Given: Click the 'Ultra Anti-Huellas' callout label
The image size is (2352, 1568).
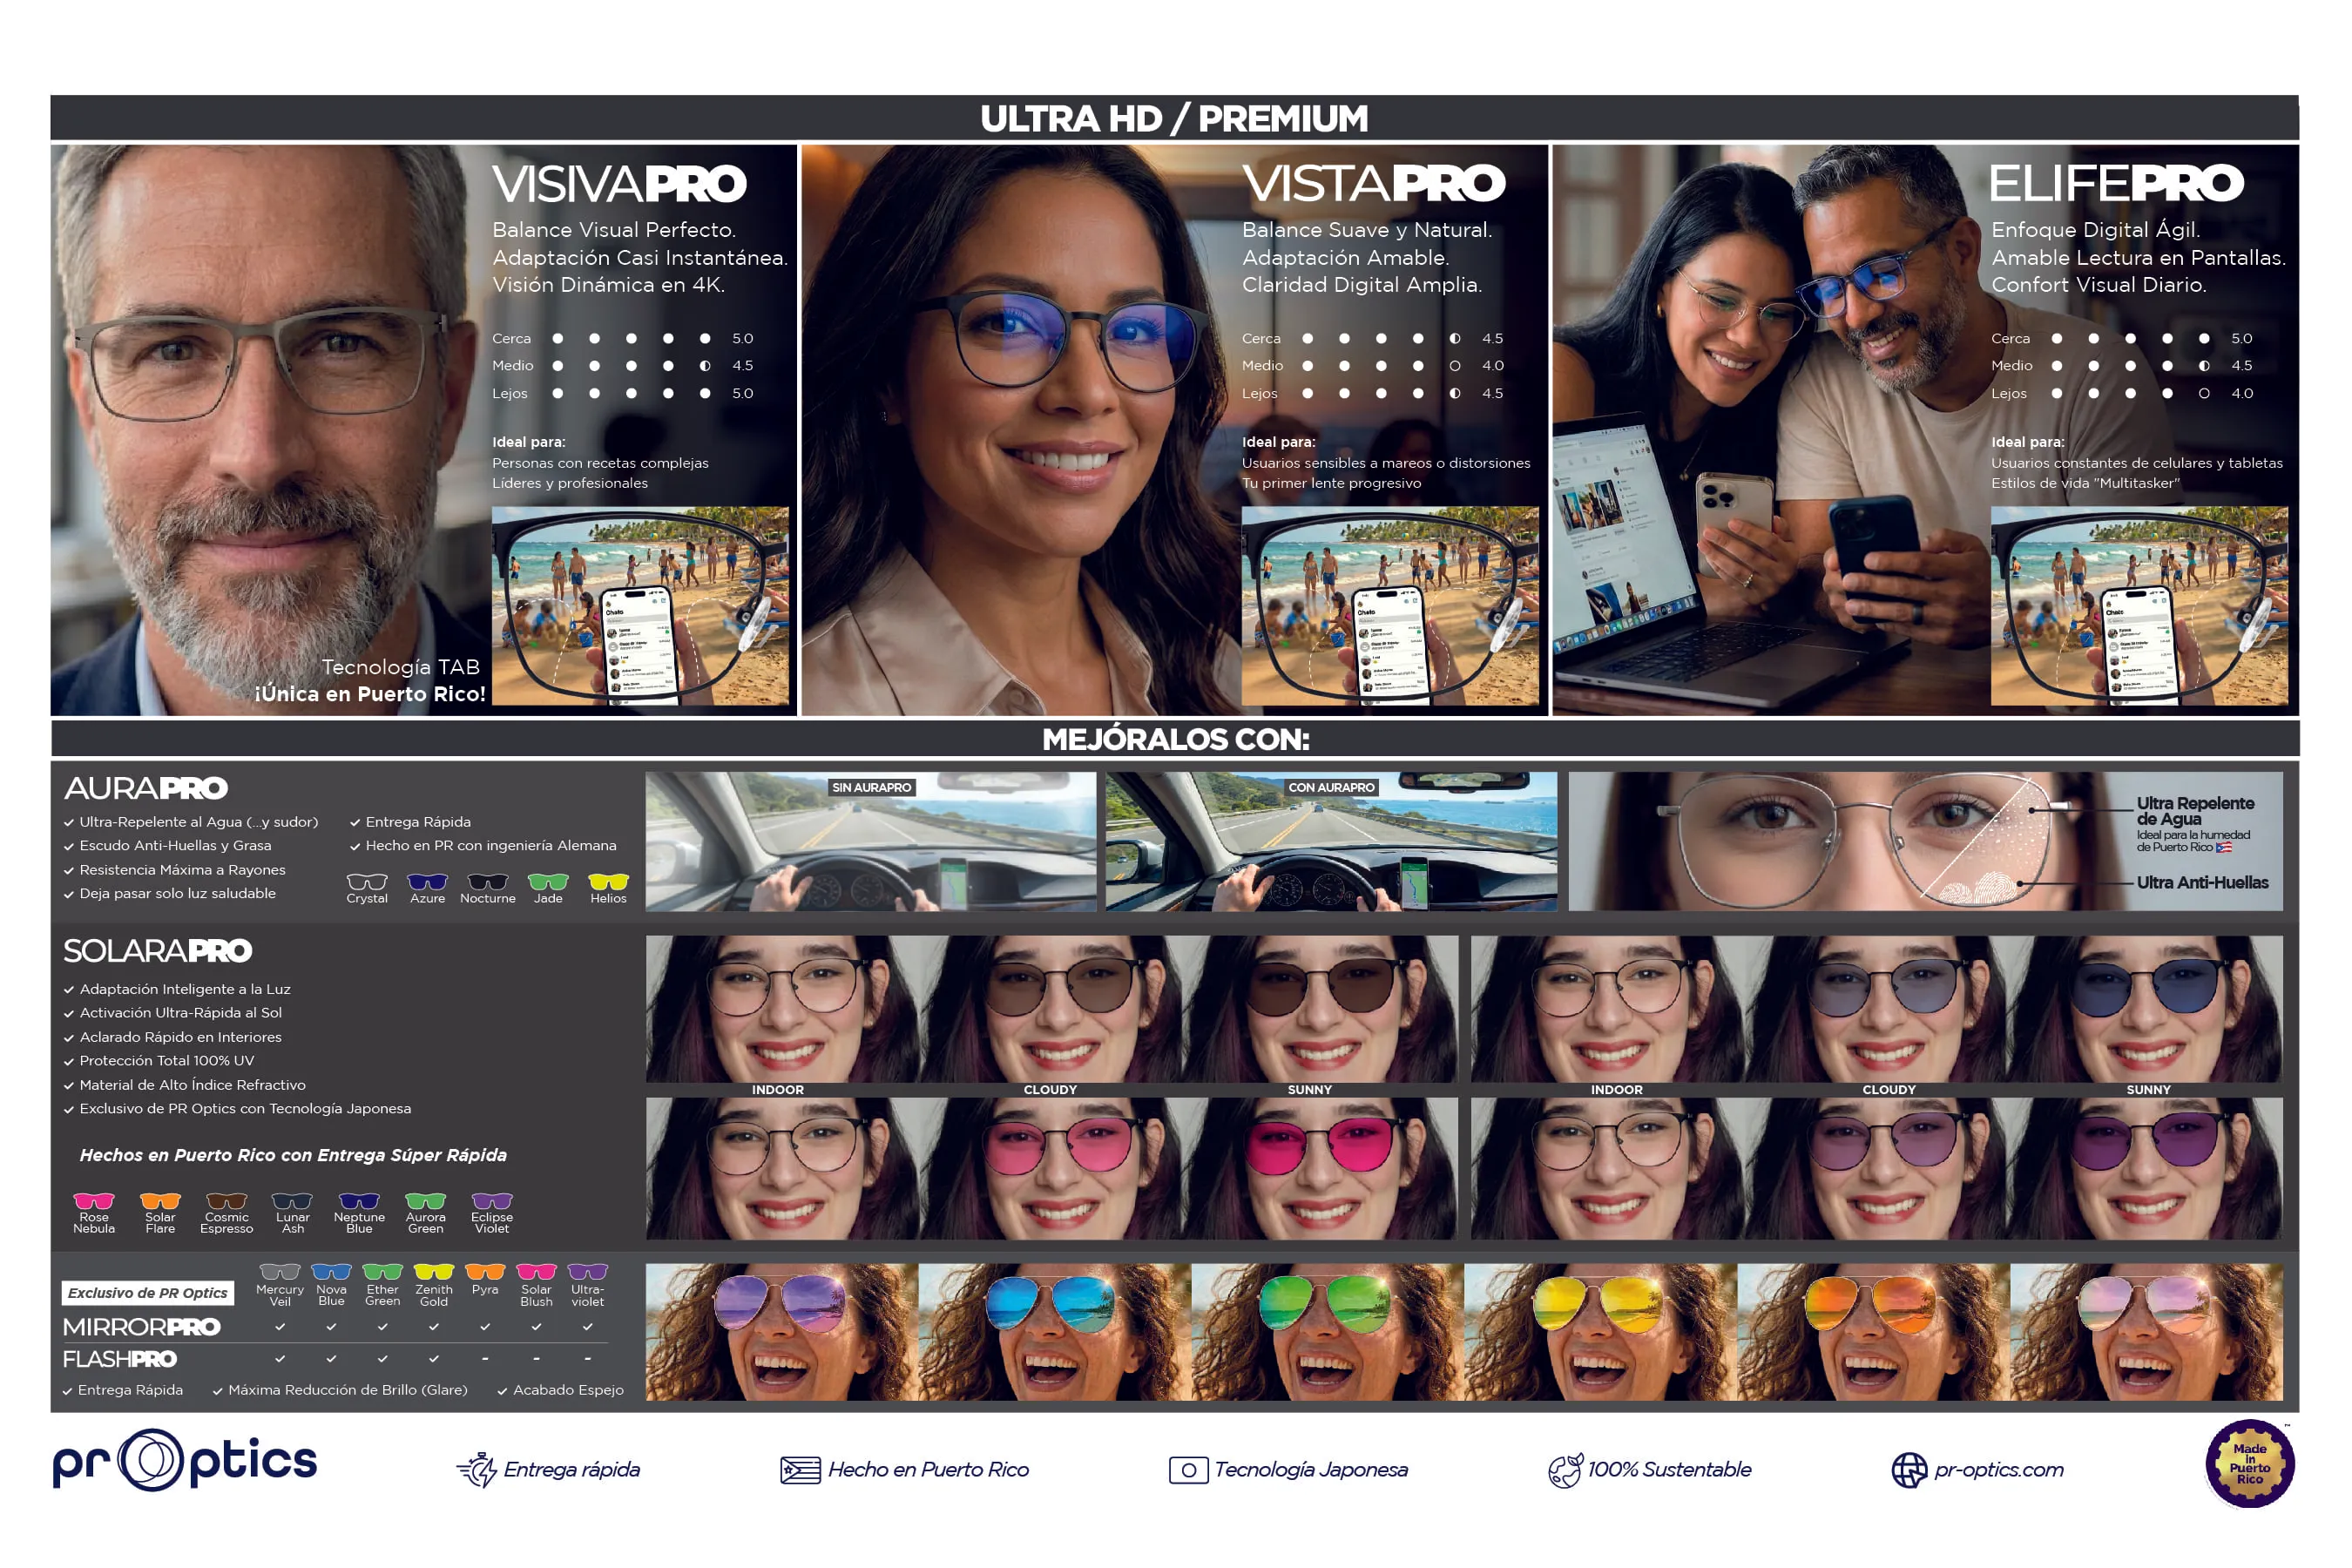Looking at the screenshot, I should coord(2202,882).
